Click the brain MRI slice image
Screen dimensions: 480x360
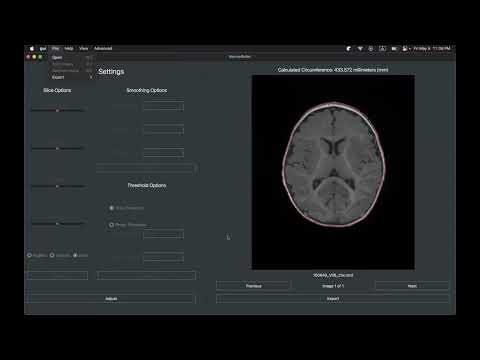[x=333, y=172]
